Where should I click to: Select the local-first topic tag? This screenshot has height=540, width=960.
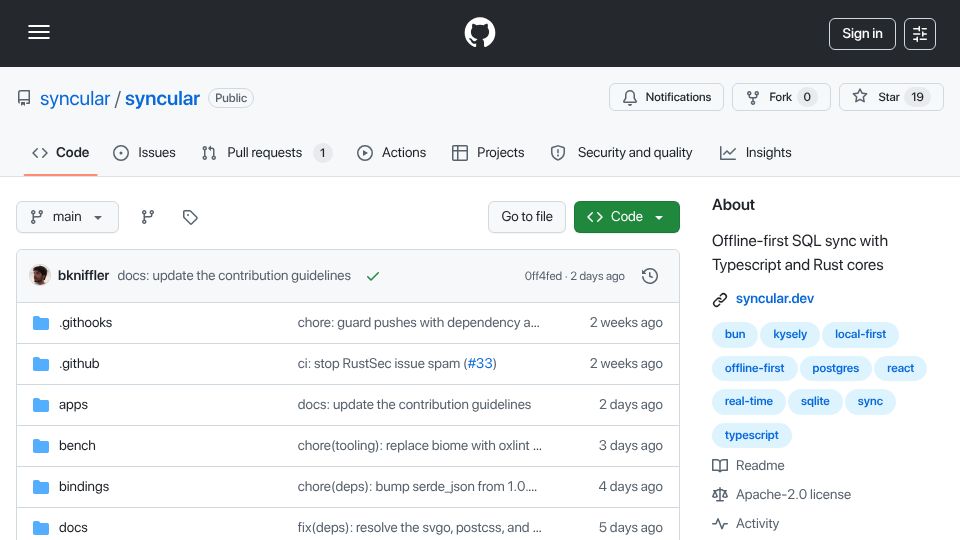860,334
